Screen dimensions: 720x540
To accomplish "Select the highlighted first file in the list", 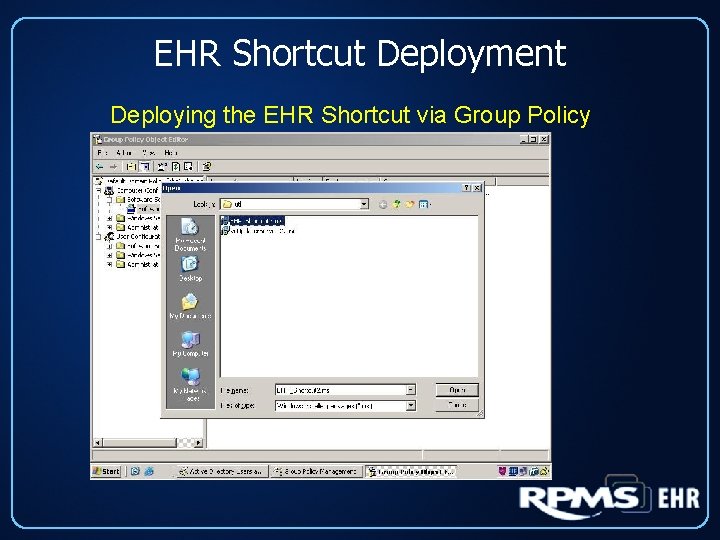I will click(x=253, y=221).
